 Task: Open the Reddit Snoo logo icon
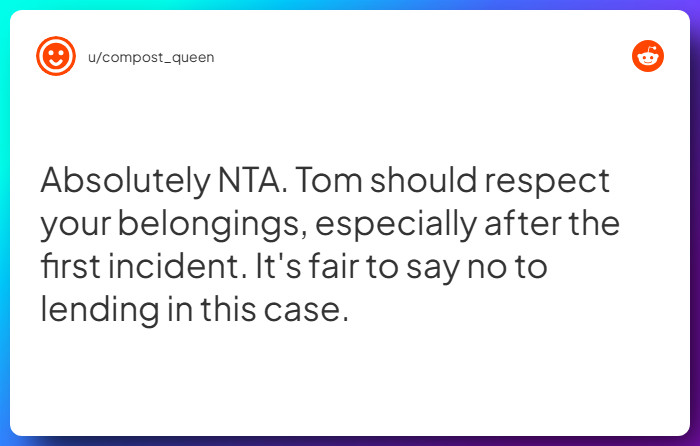648,56
